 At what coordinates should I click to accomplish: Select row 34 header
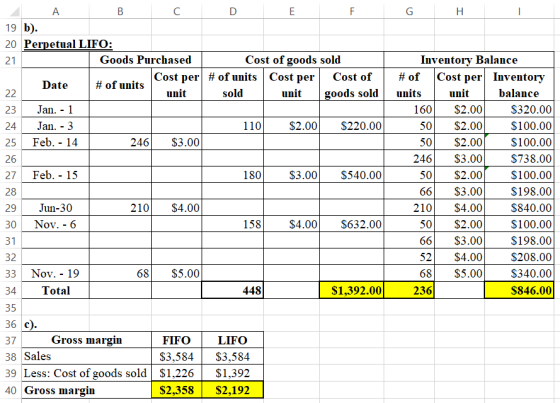coord(11,290)
